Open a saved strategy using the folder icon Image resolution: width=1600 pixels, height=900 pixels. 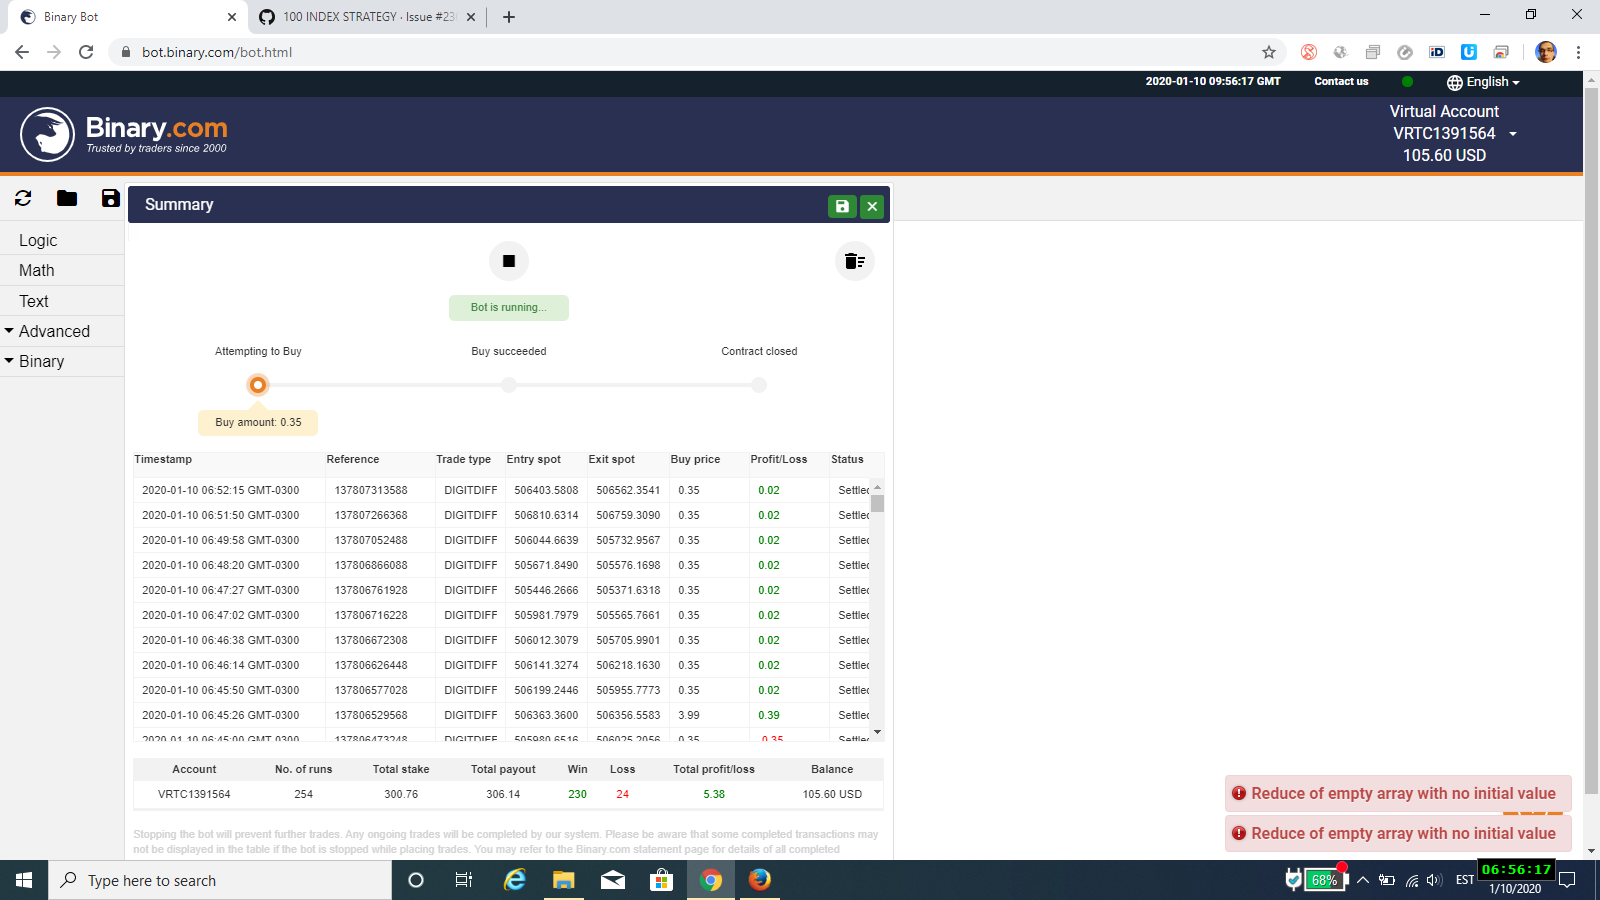66,198
